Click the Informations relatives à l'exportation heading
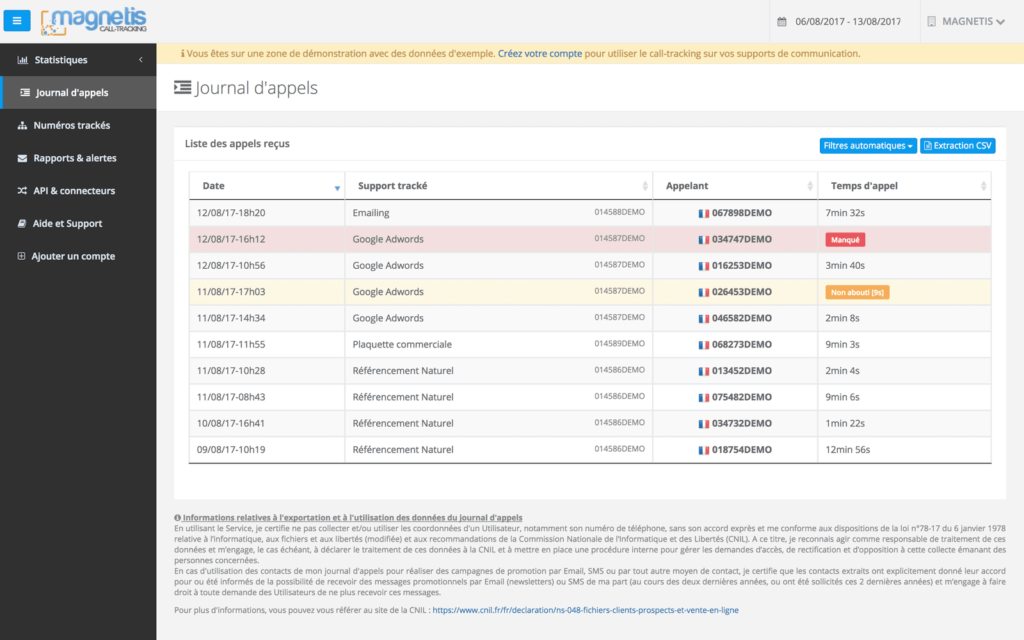 [352, 518]
